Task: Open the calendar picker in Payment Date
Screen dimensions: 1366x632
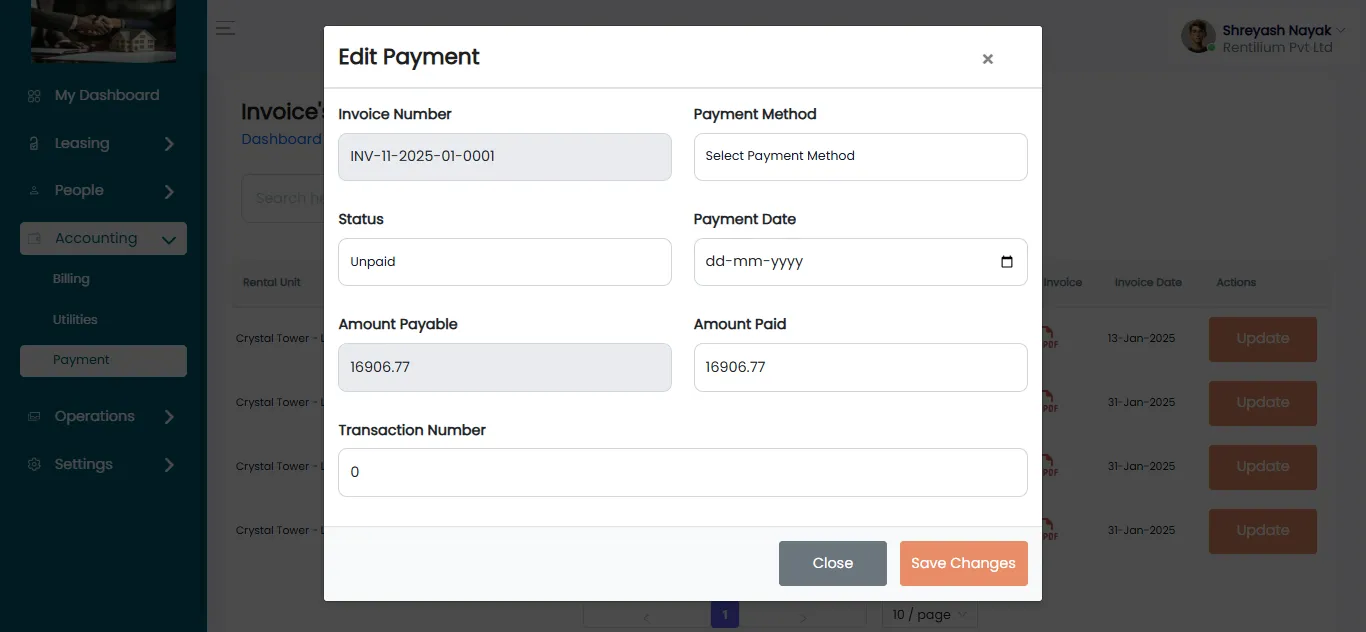Action: [x=1006, y=262]
